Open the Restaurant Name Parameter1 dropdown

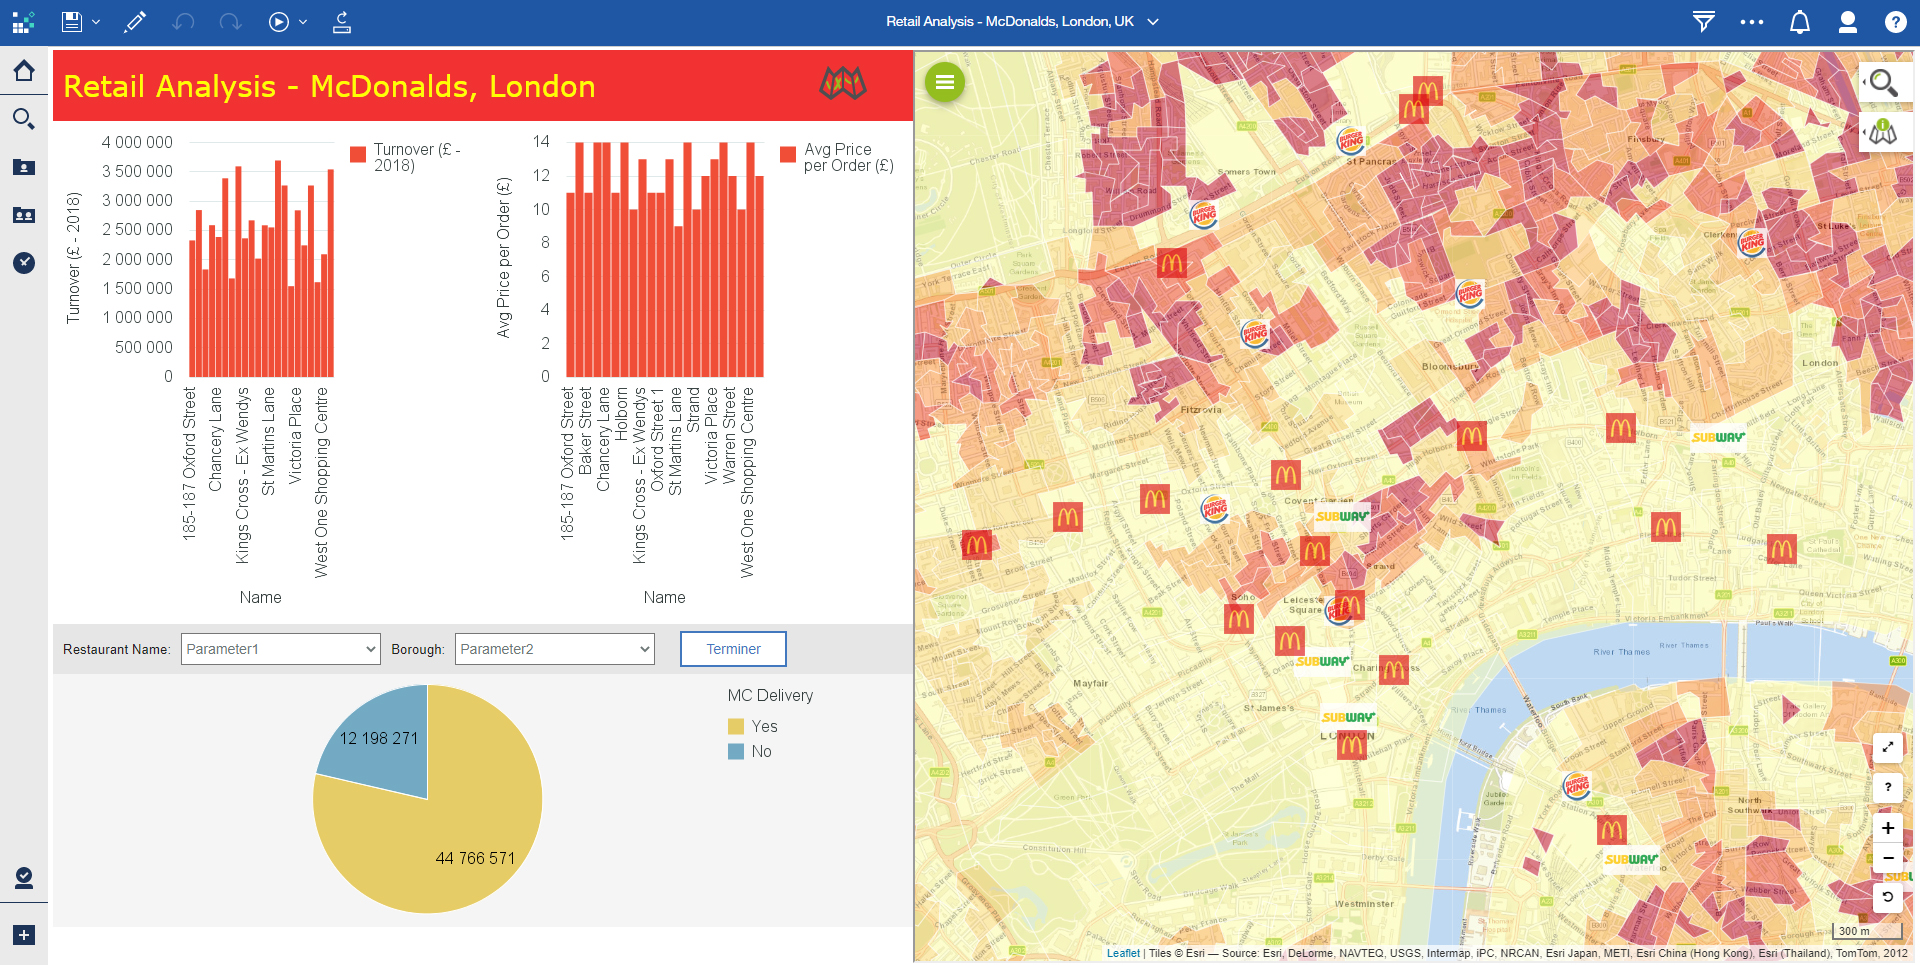pyautogui.click(x=280, y=649)
